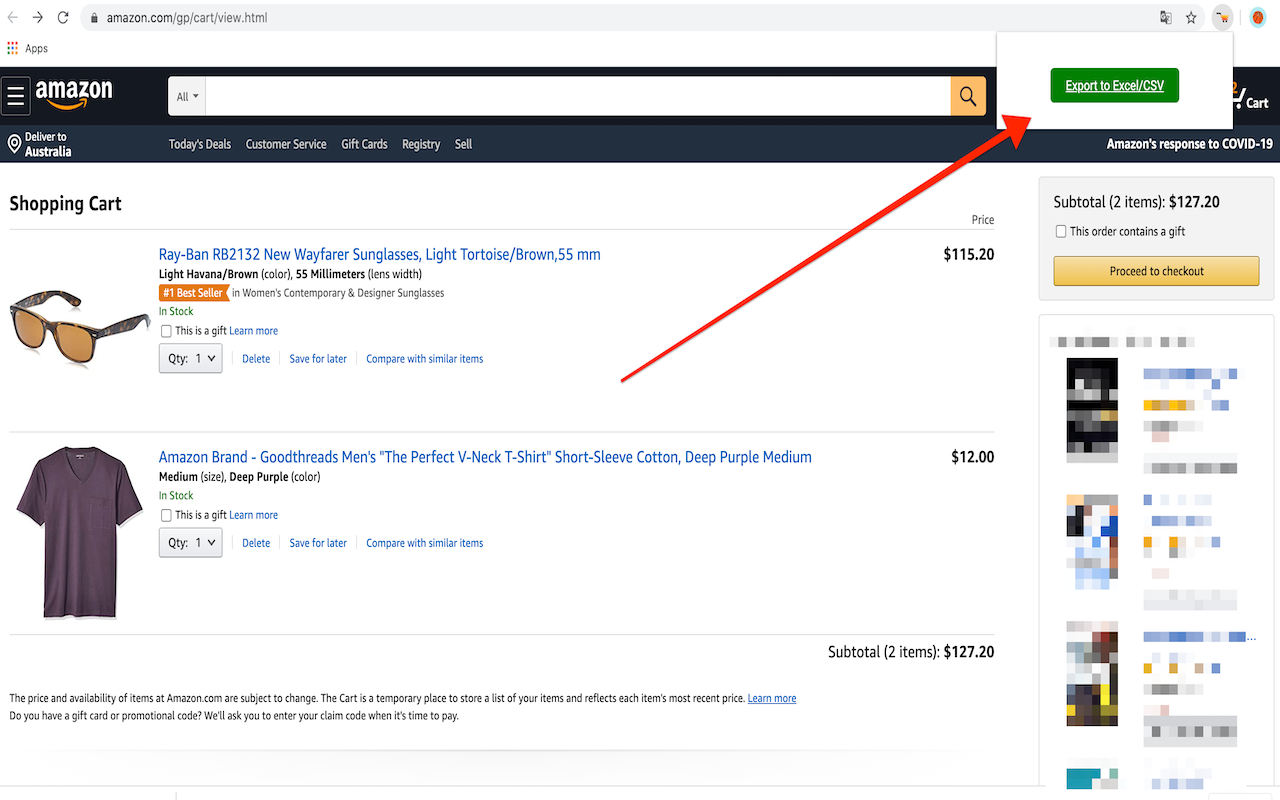The width and height of the screenshot is (1280, 800).
Task: Mark the Ray-Ban sunglasses as a gift
Action: pos(166,331)
